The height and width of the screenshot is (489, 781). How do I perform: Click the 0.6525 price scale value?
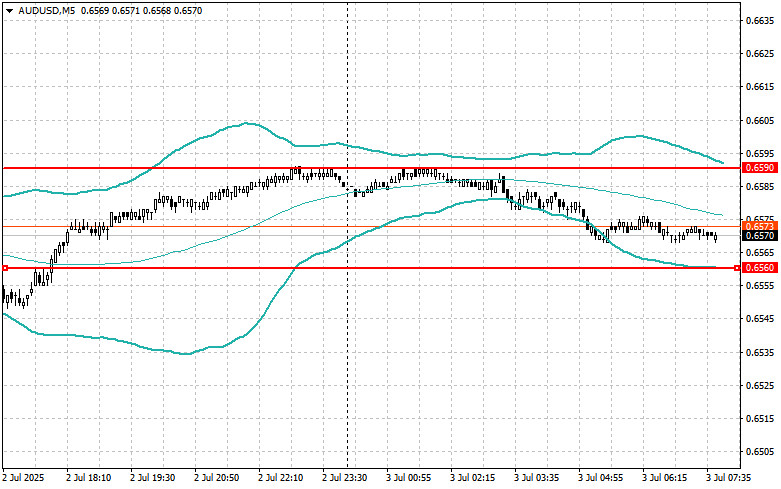(760, 385)
